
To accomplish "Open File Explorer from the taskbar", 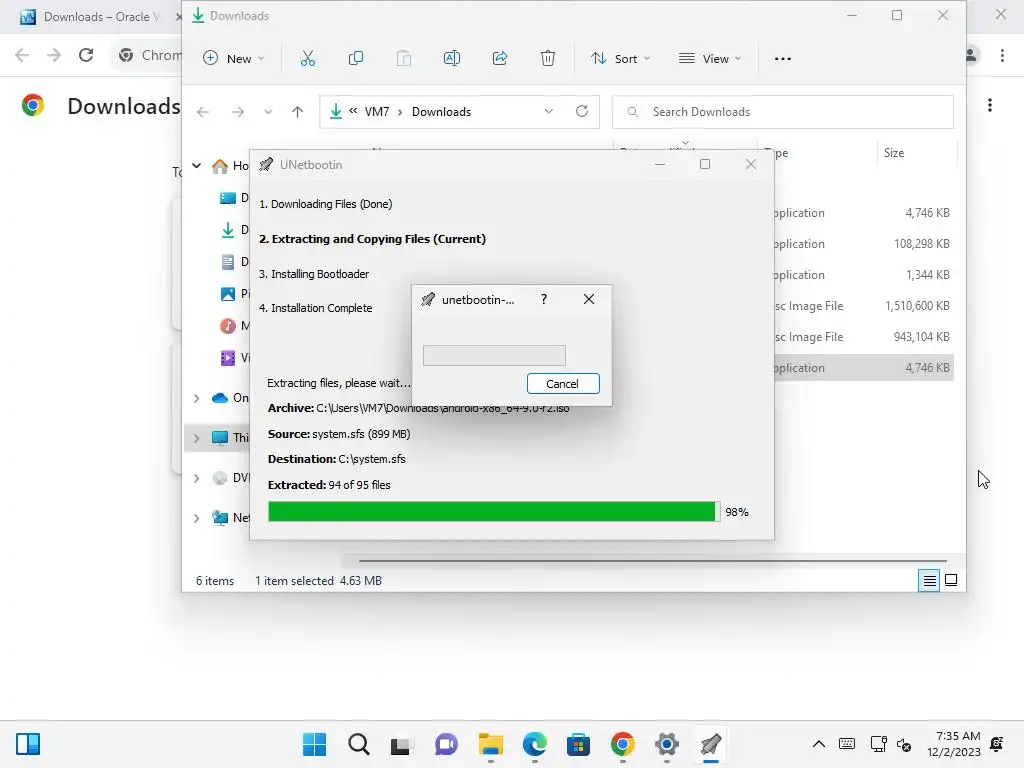I will [x=490, y=744].
